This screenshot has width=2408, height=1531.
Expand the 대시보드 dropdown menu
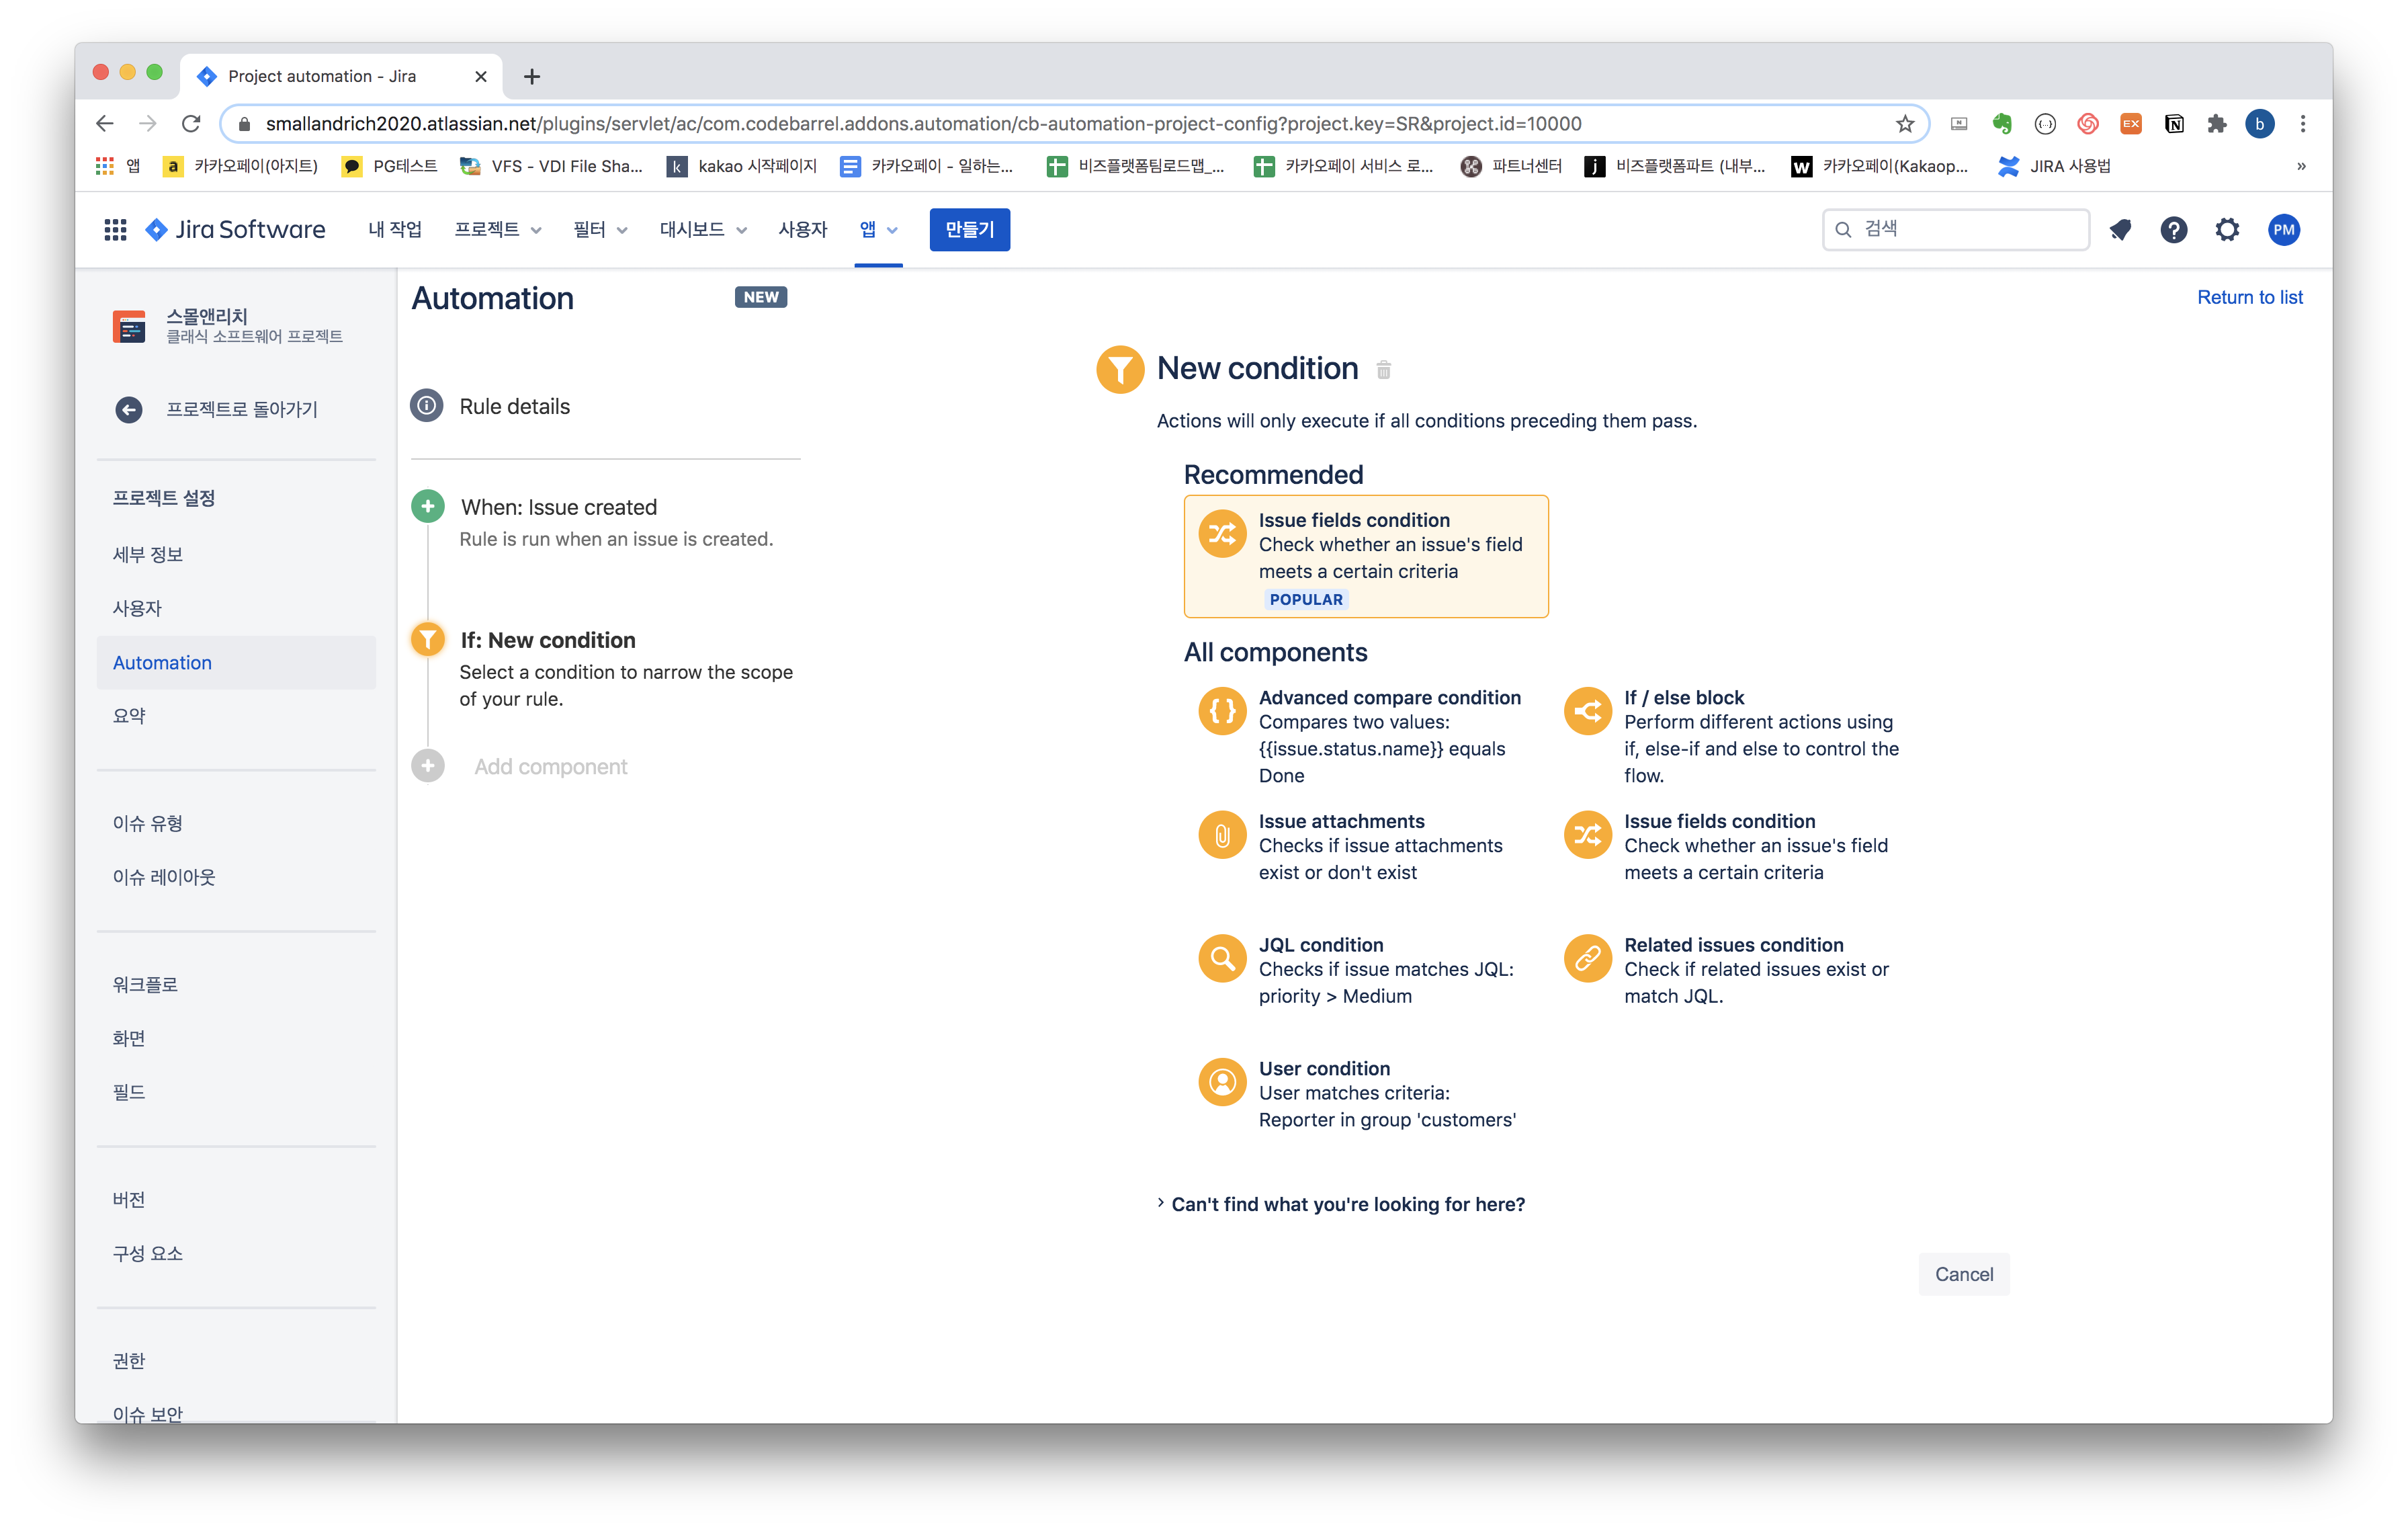(x=702, y=230)
